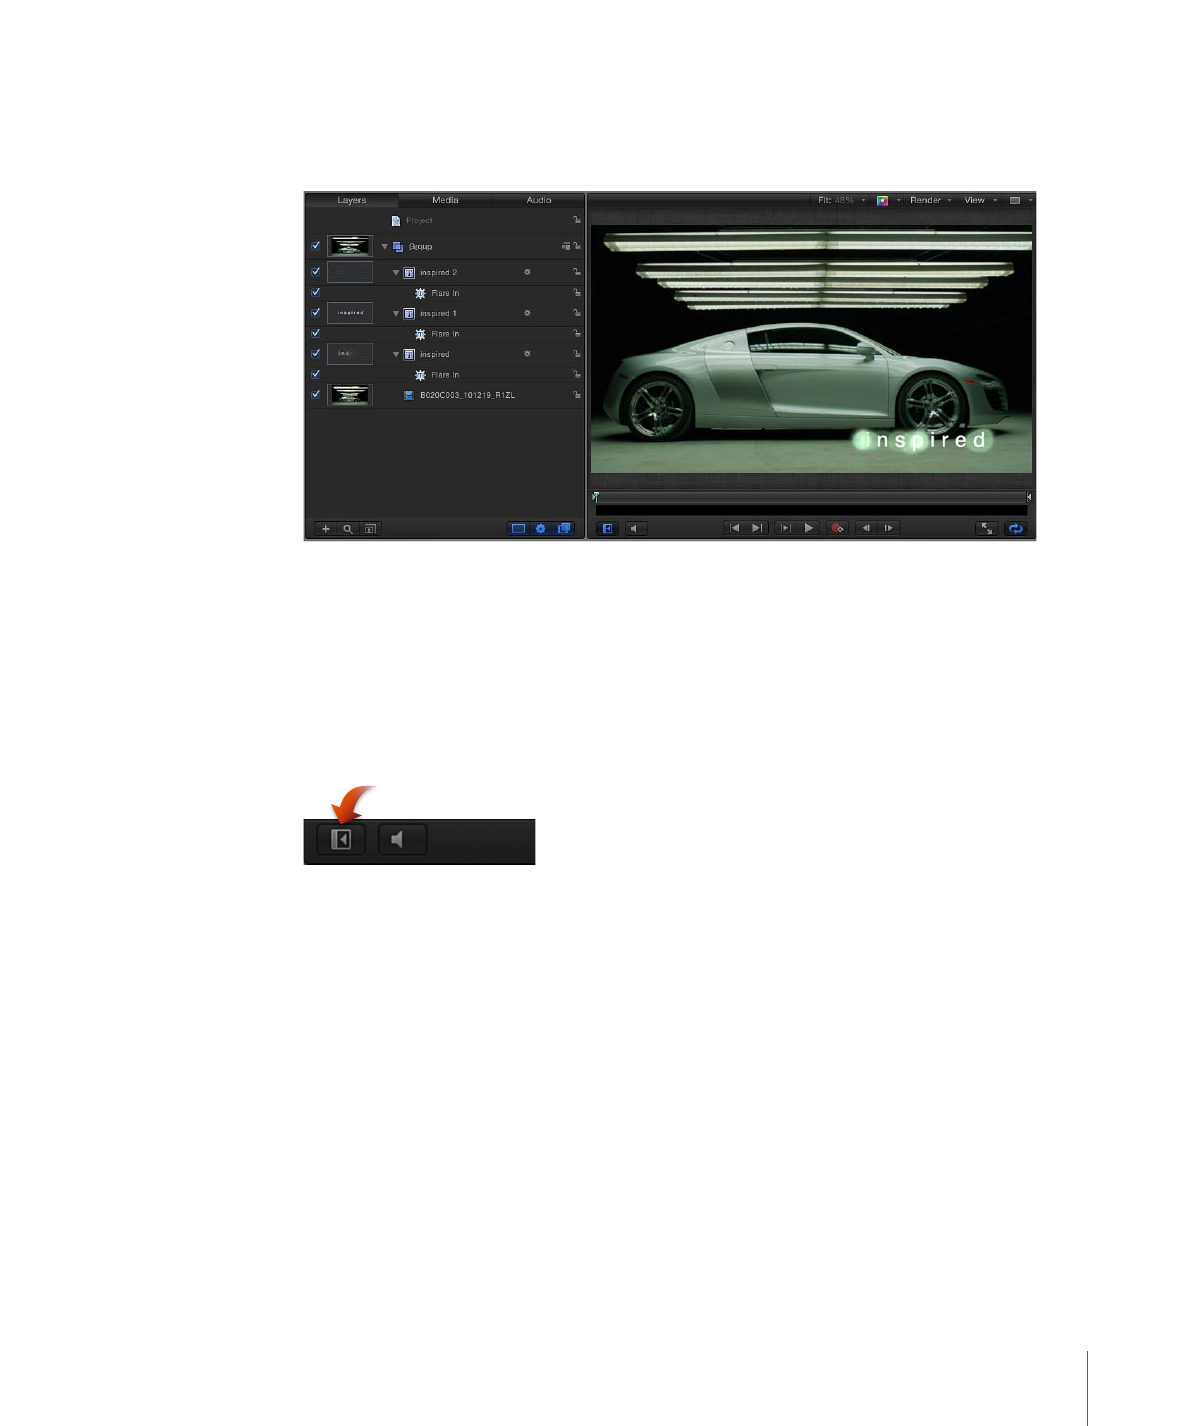
Task: Toggle the checkerboard Show Masks button
Action: pyautogui.click(x=518, y=529)
